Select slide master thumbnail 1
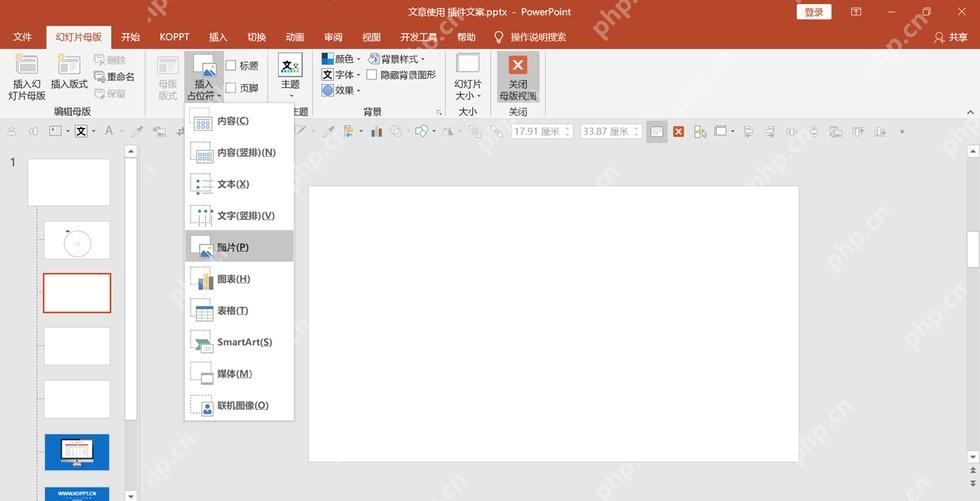The image size is (980, 501). click(69, 182)
